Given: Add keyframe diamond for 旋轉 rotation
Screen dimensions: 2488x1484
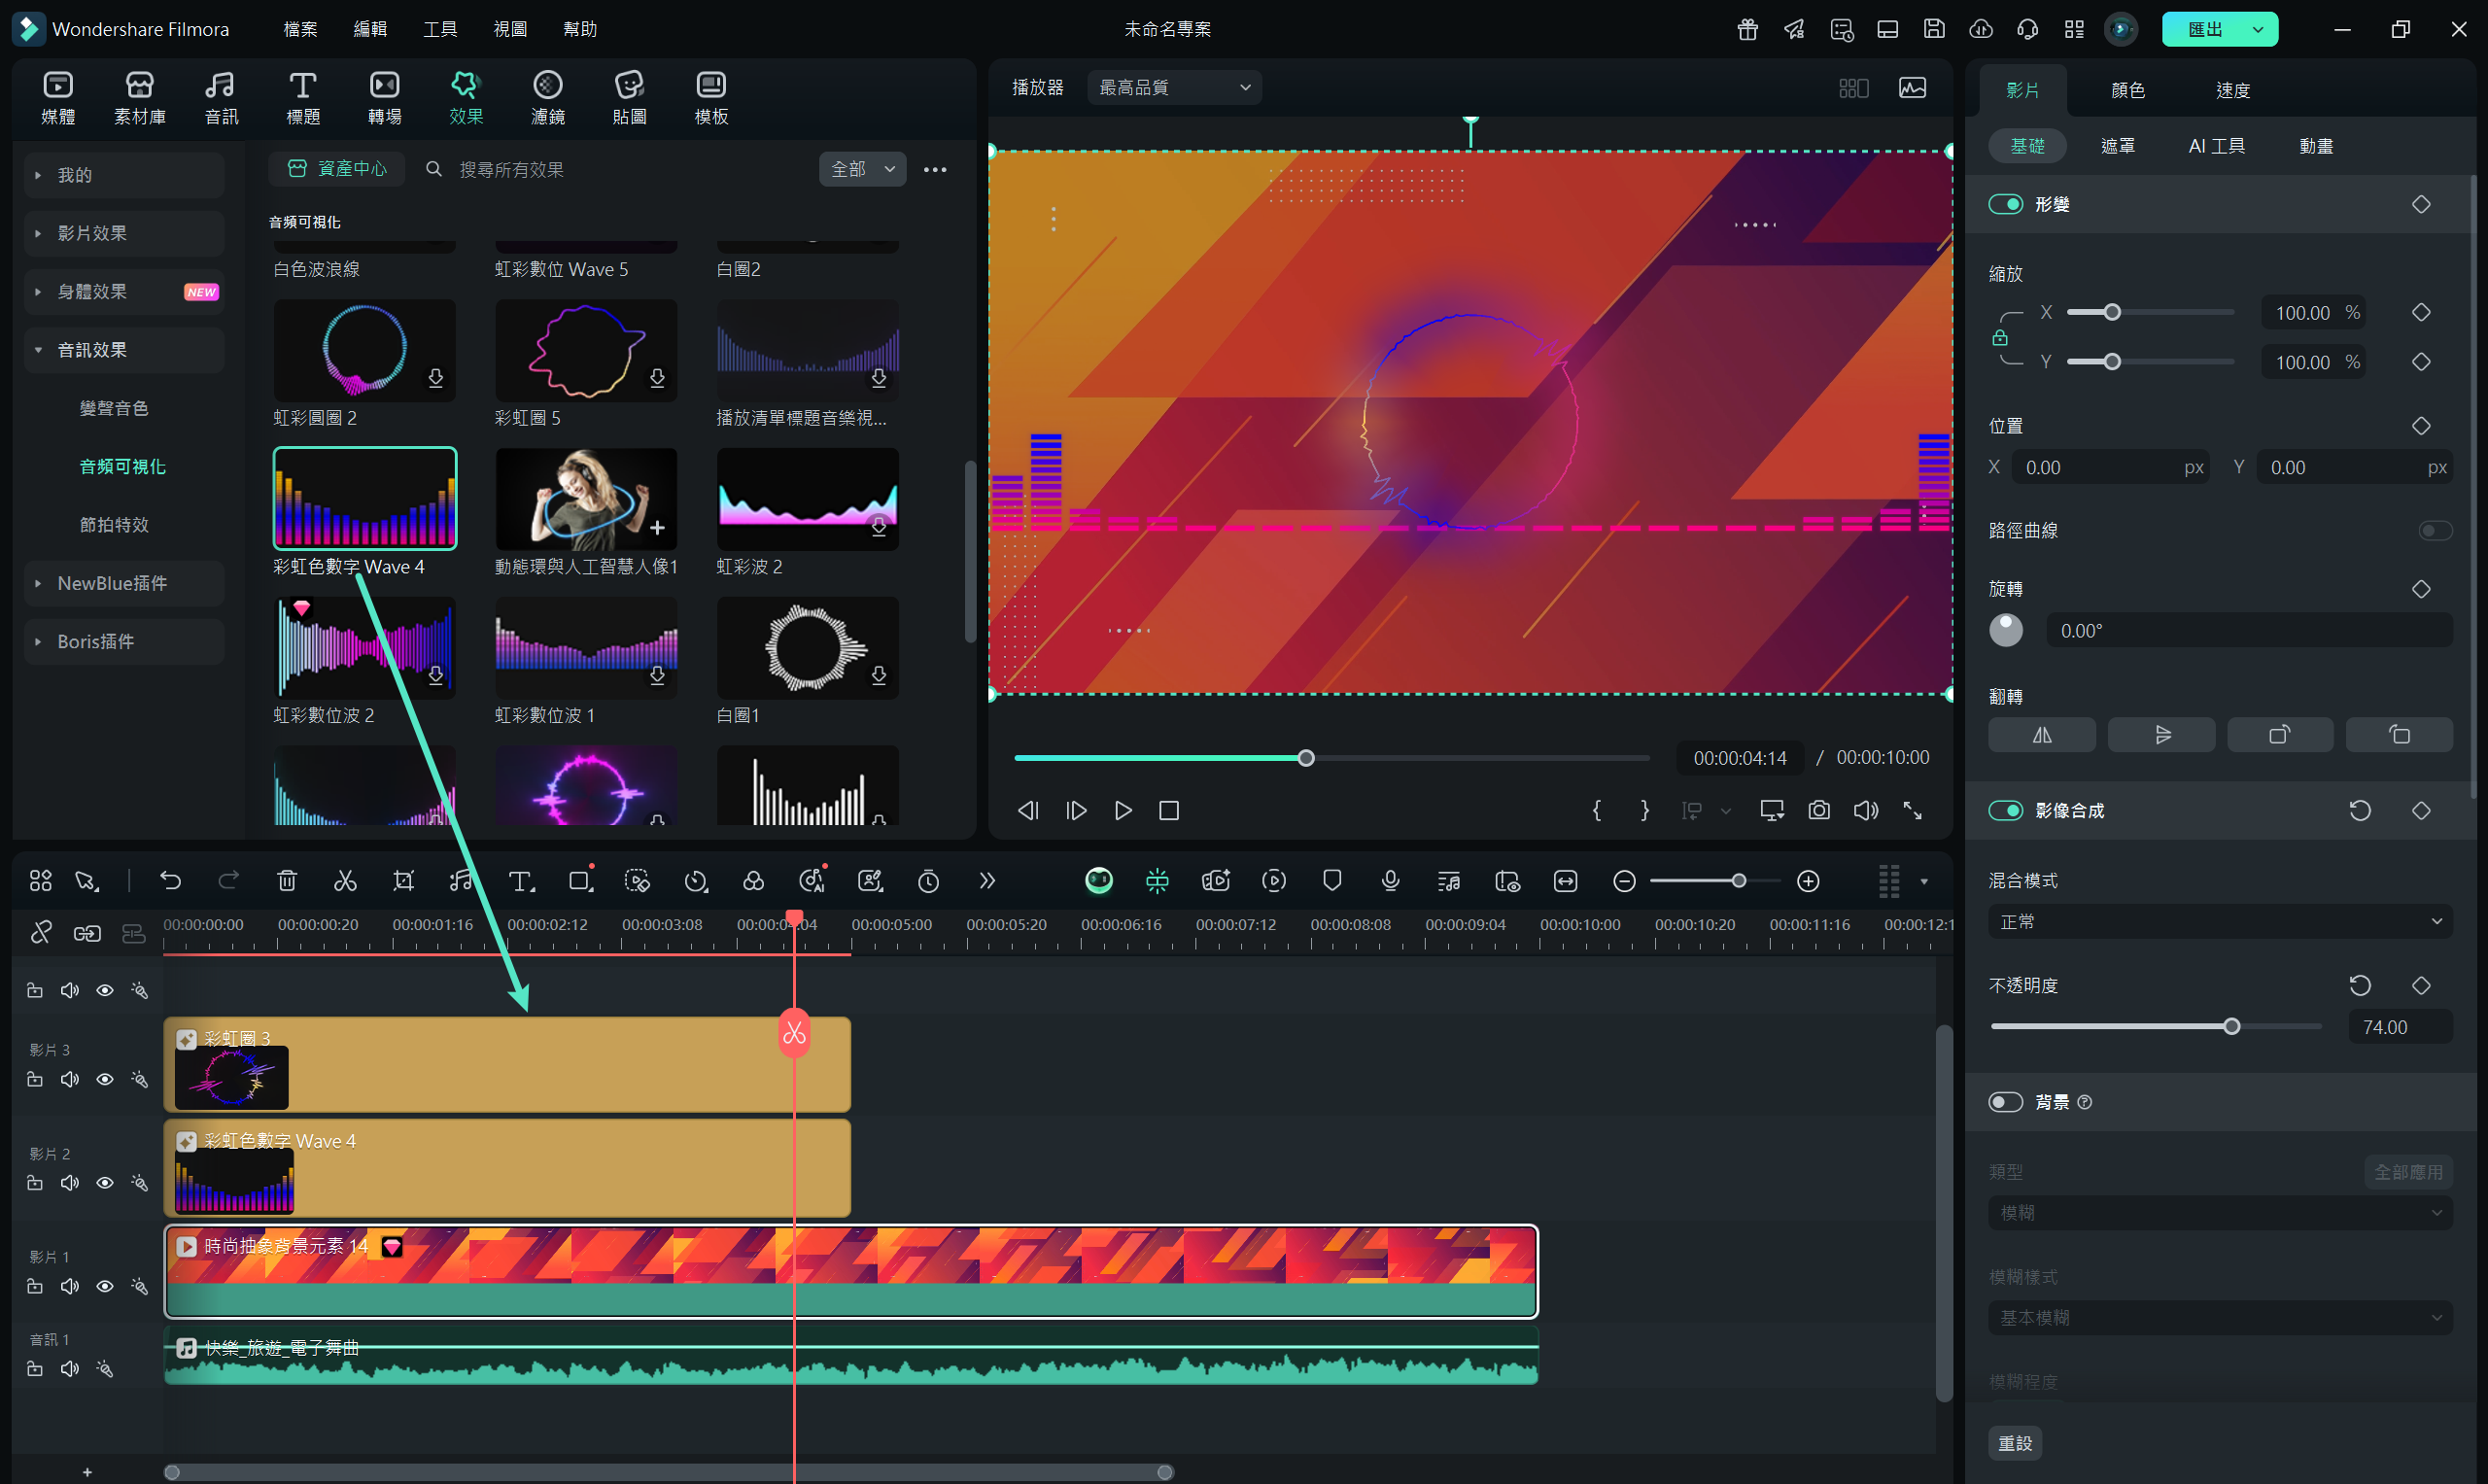Looking at the screenshot, I should click(x=2421, y=589).
